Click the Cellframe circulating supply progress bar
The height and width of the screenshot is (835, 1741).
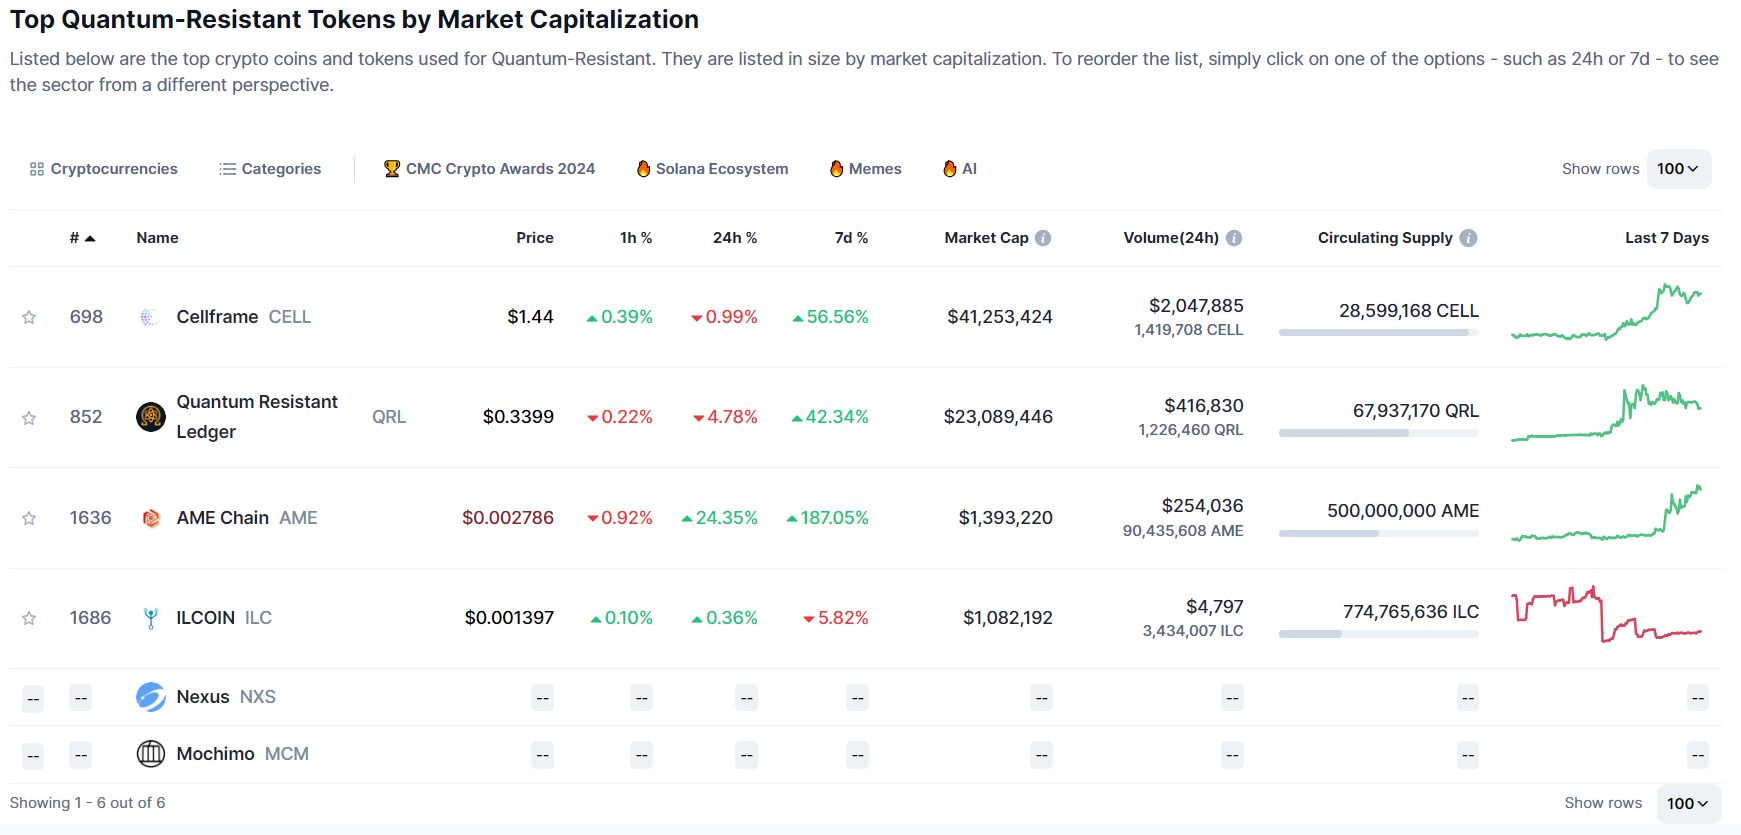pyautogui.click(x=1378, y=332)
